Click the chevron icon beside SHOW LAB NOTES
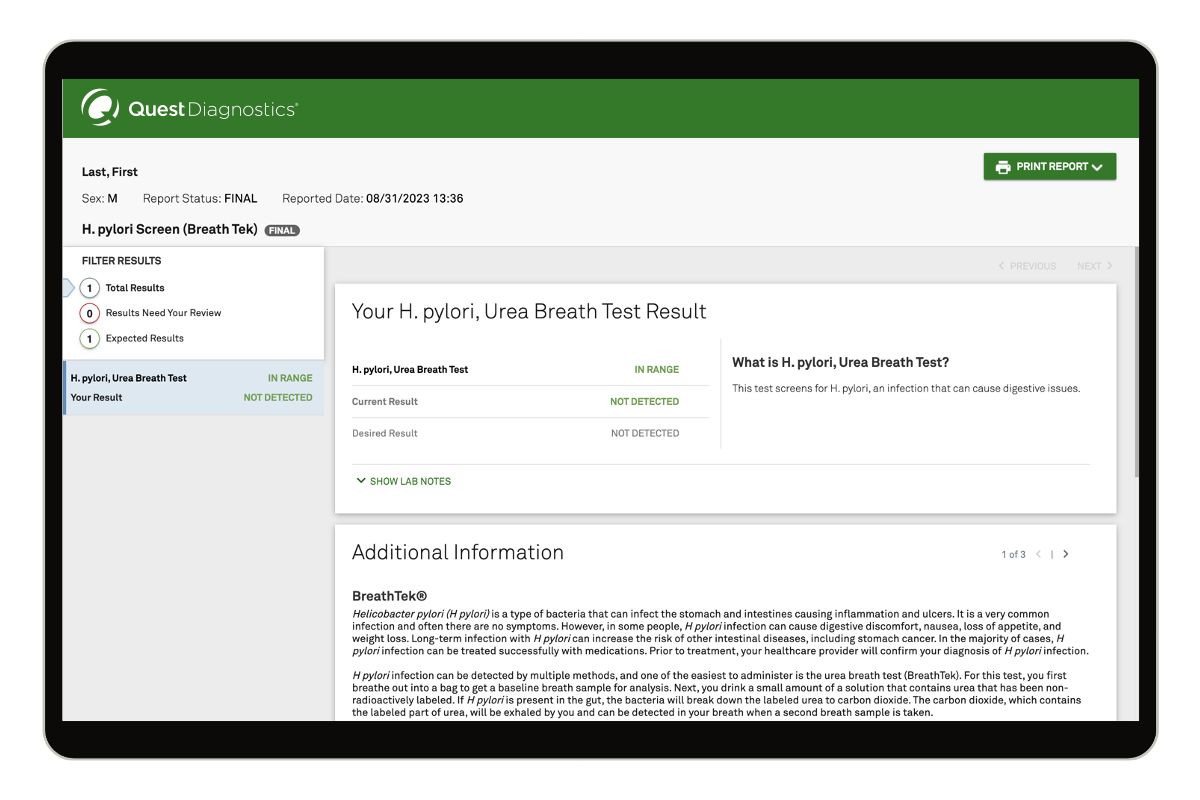The image size is (1200, 800). point(361,481)
